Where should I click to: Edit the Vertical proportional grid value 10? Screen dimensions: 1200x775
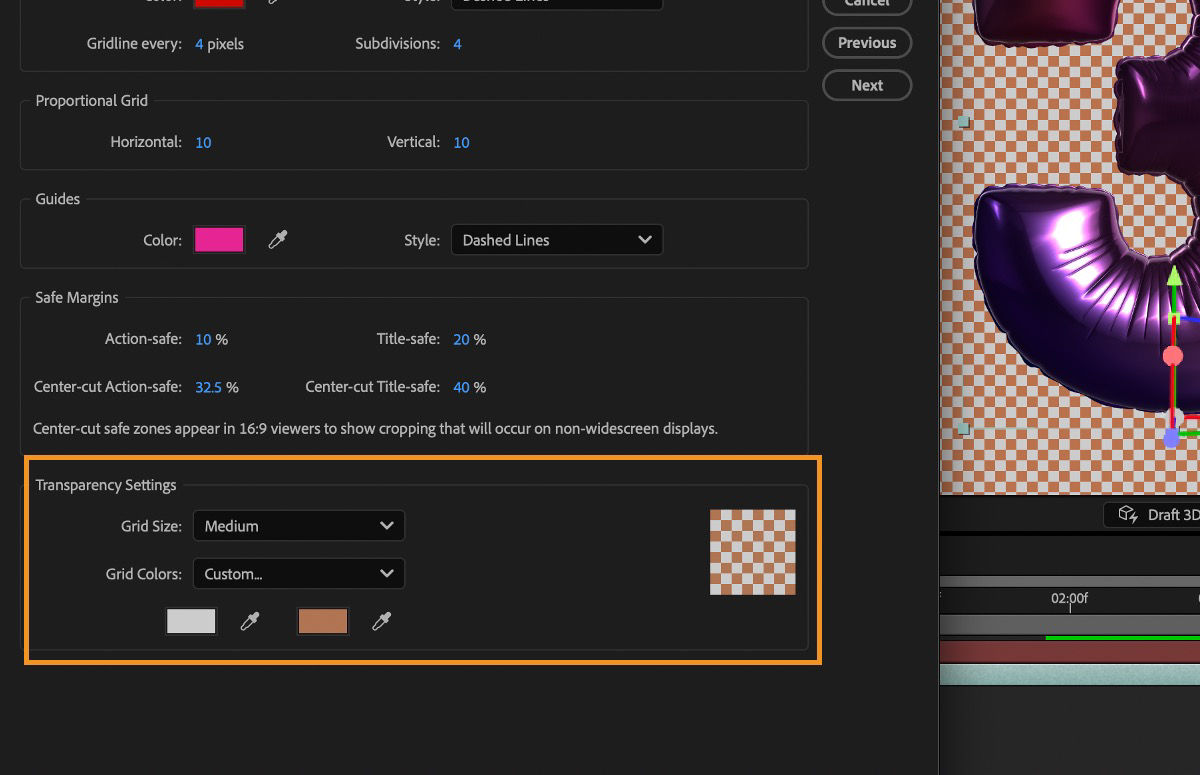coord(461,142)
